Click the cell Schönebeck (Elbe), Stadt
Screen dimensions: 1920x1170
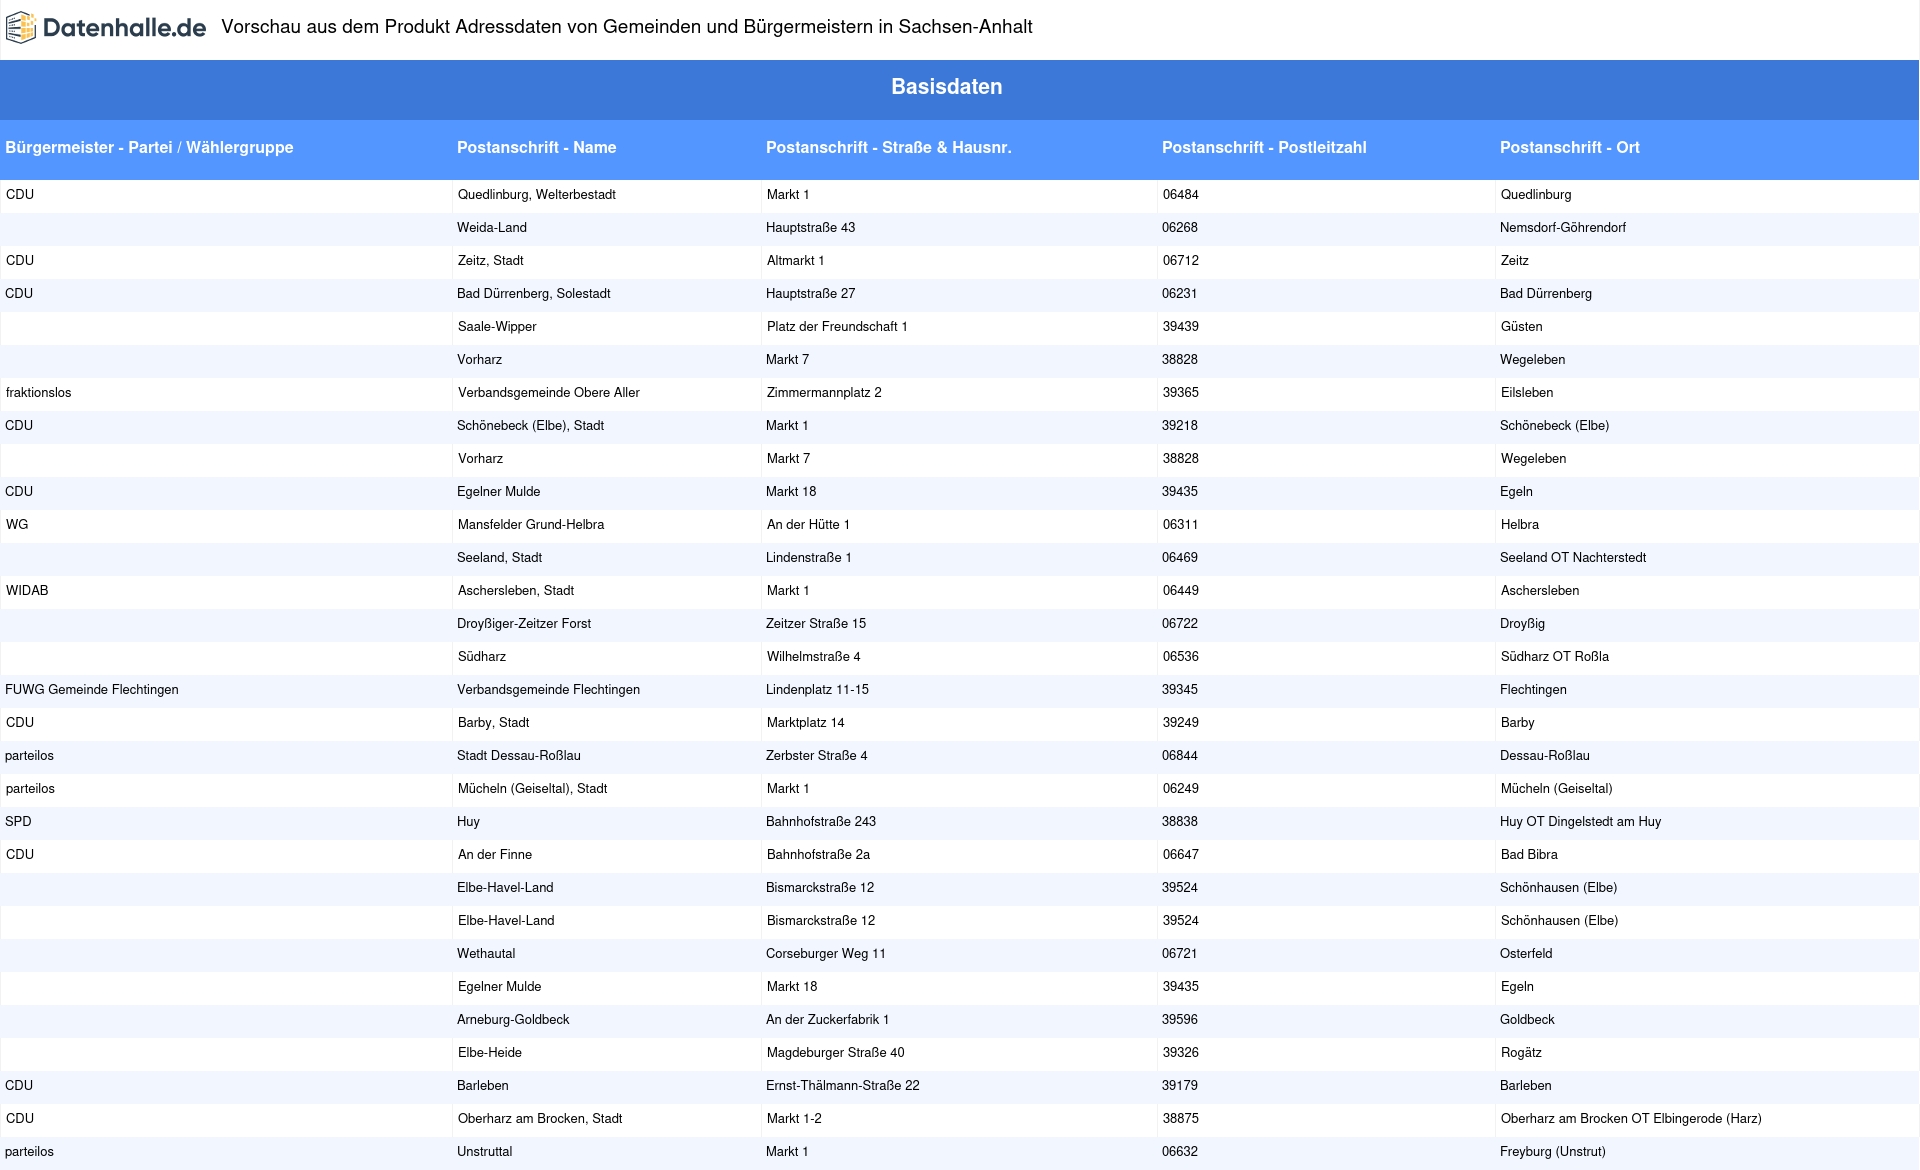tap(530, 426)
